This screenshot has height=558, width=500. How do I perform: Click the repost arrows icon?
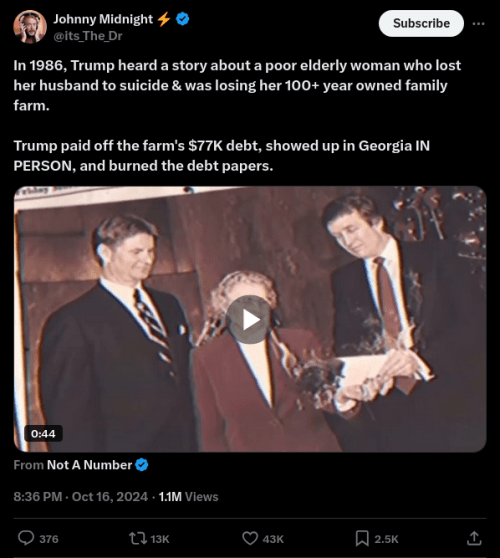tap(138, 538)
